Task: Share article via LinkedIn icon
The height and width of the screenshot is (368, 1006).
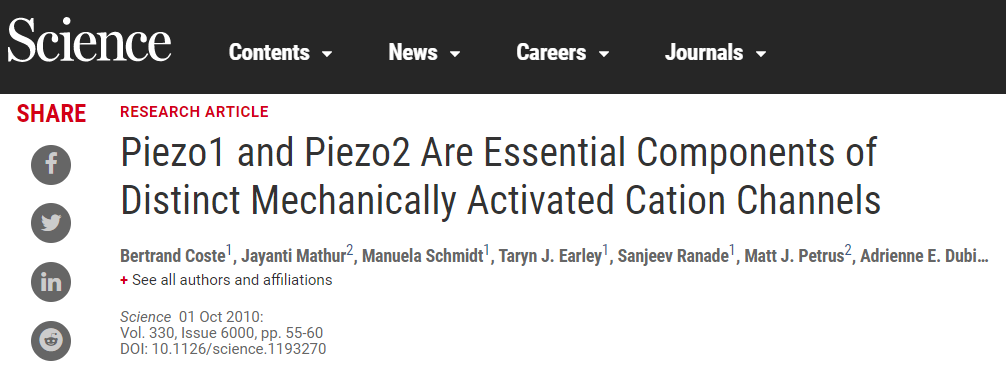Action: (x=51, y=282)
